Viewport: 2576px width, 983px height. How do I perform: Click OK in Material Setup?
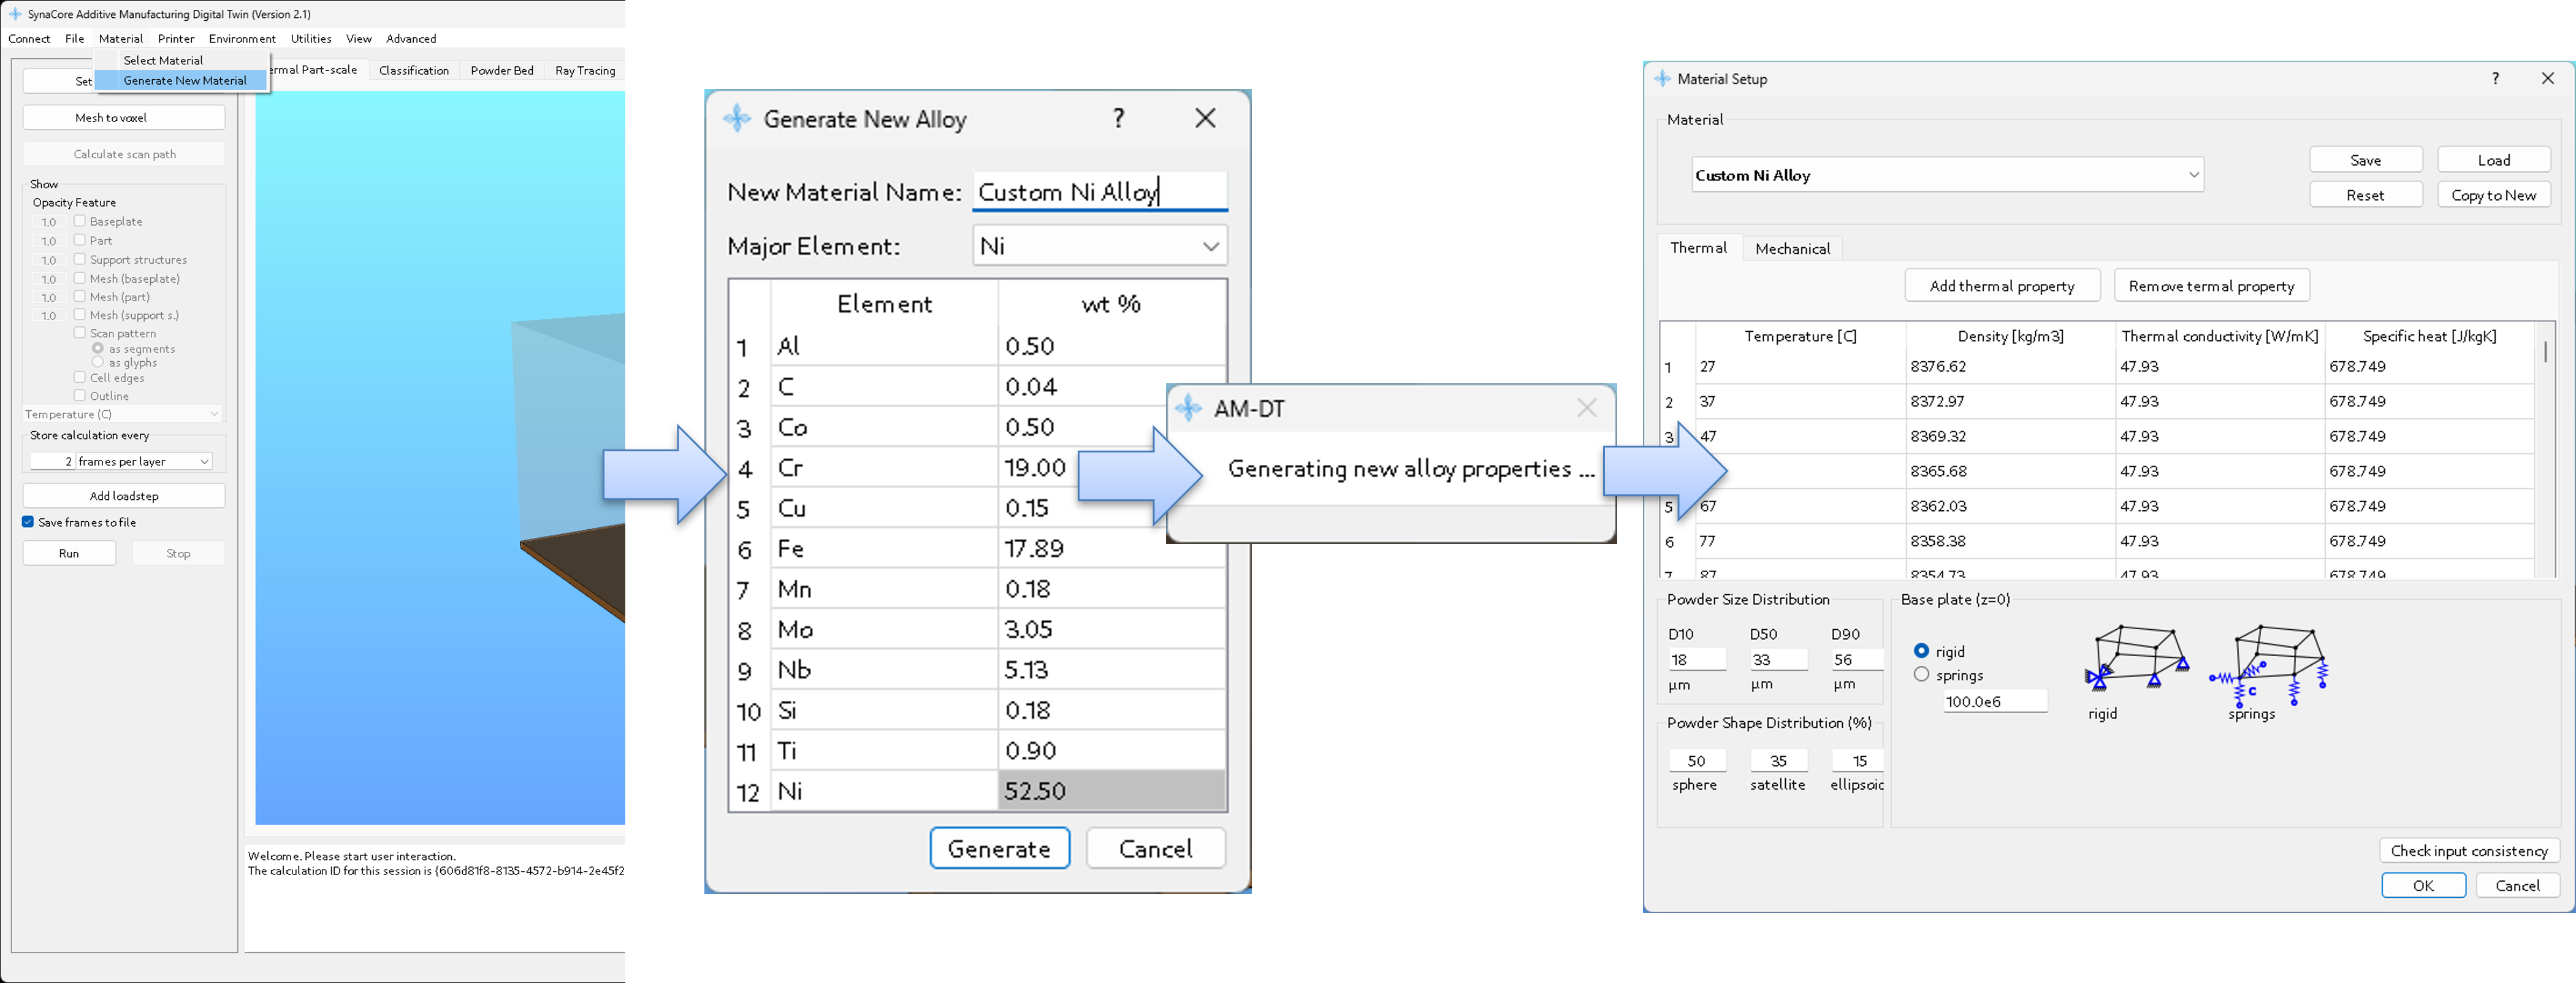pos(2423,885)
